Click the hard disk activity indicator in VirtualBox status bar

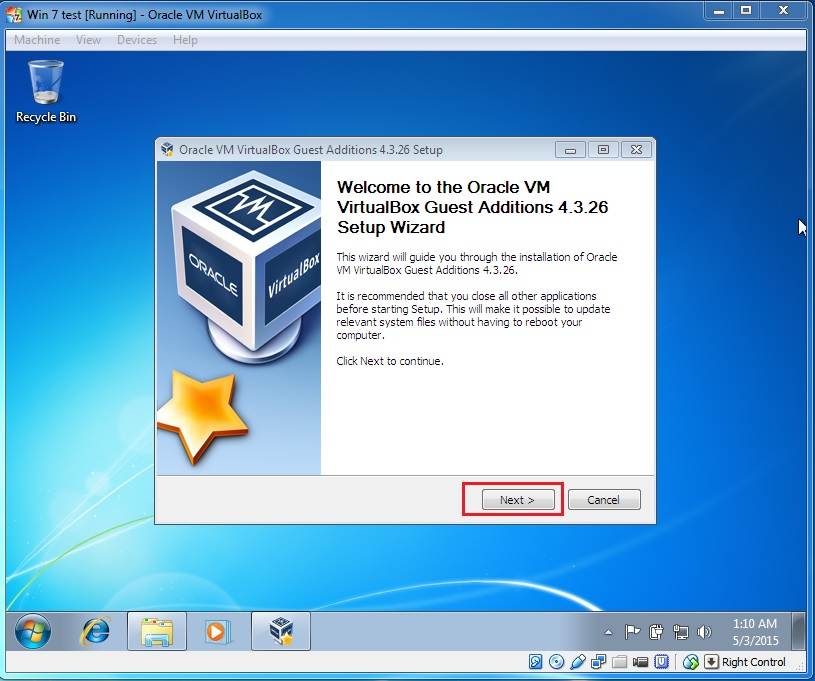538,661
